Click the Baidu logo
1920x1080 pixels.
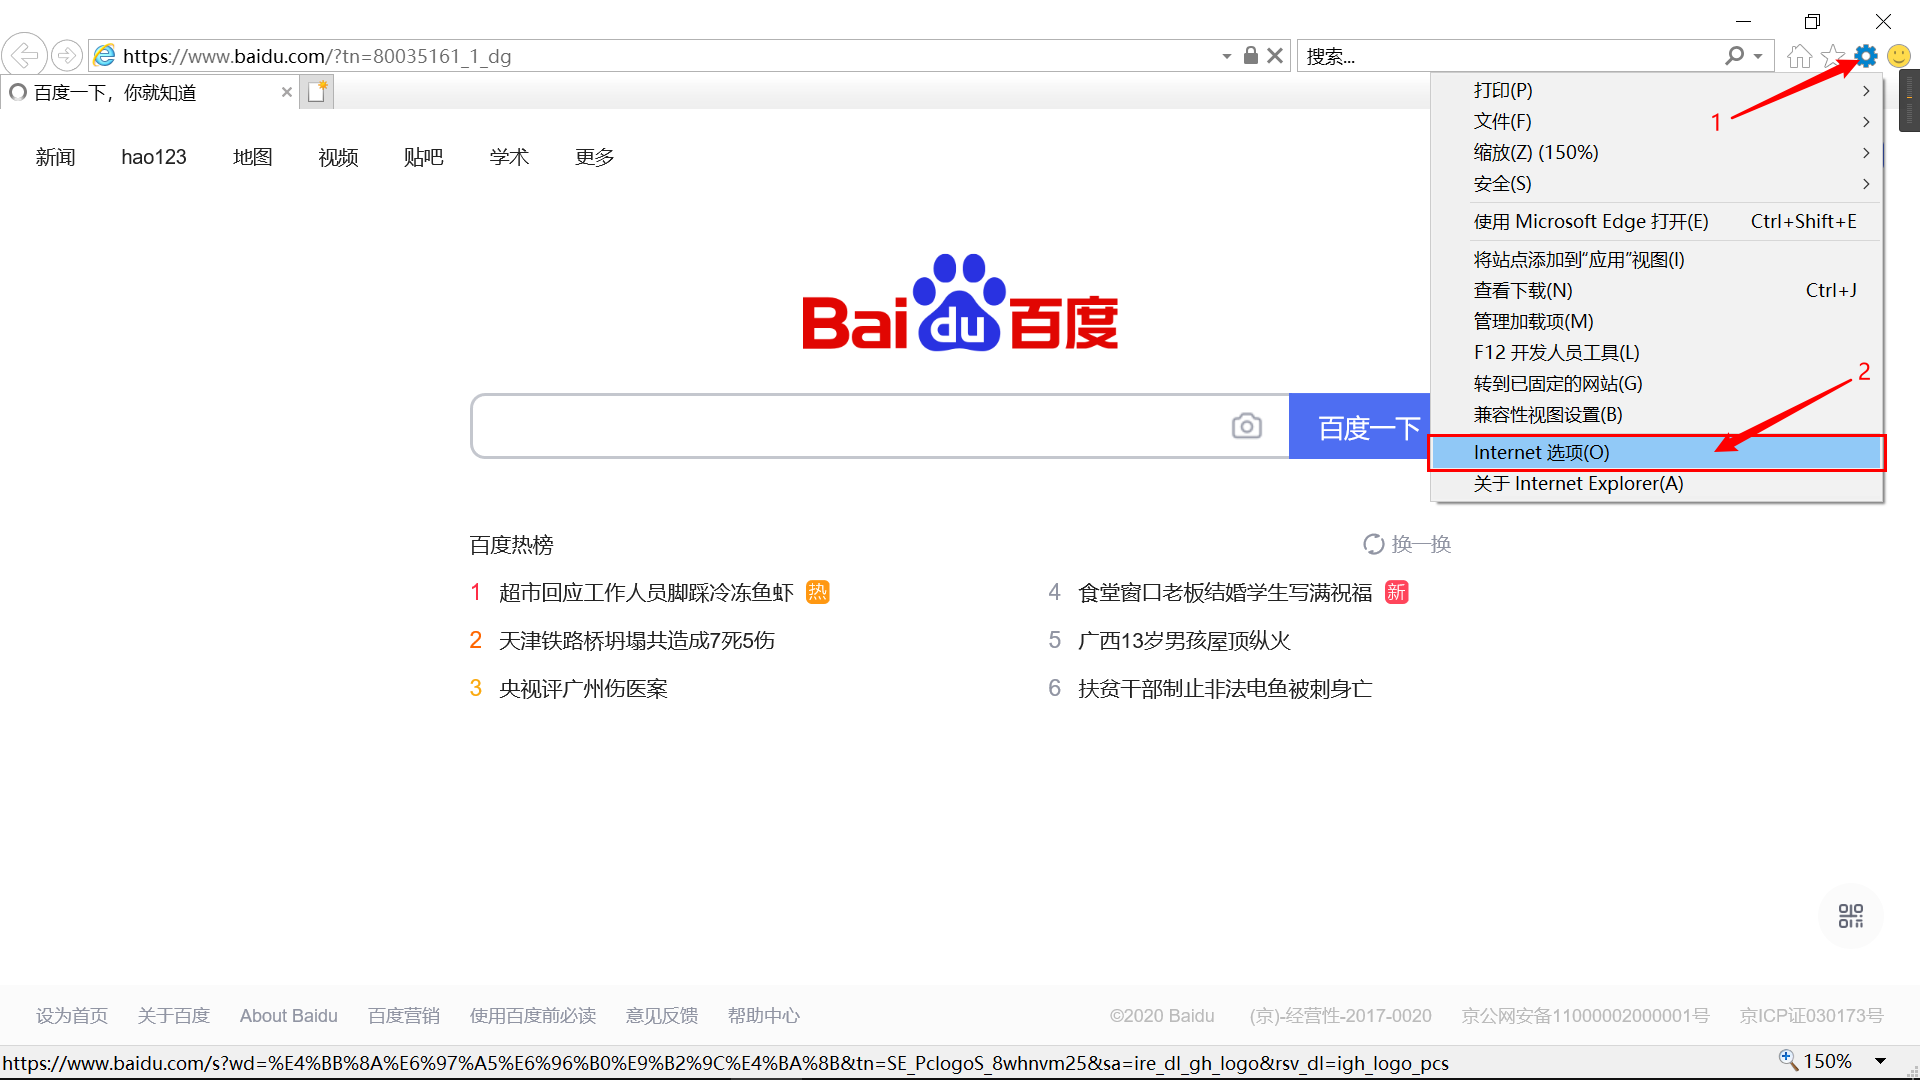tap(960, 302)
